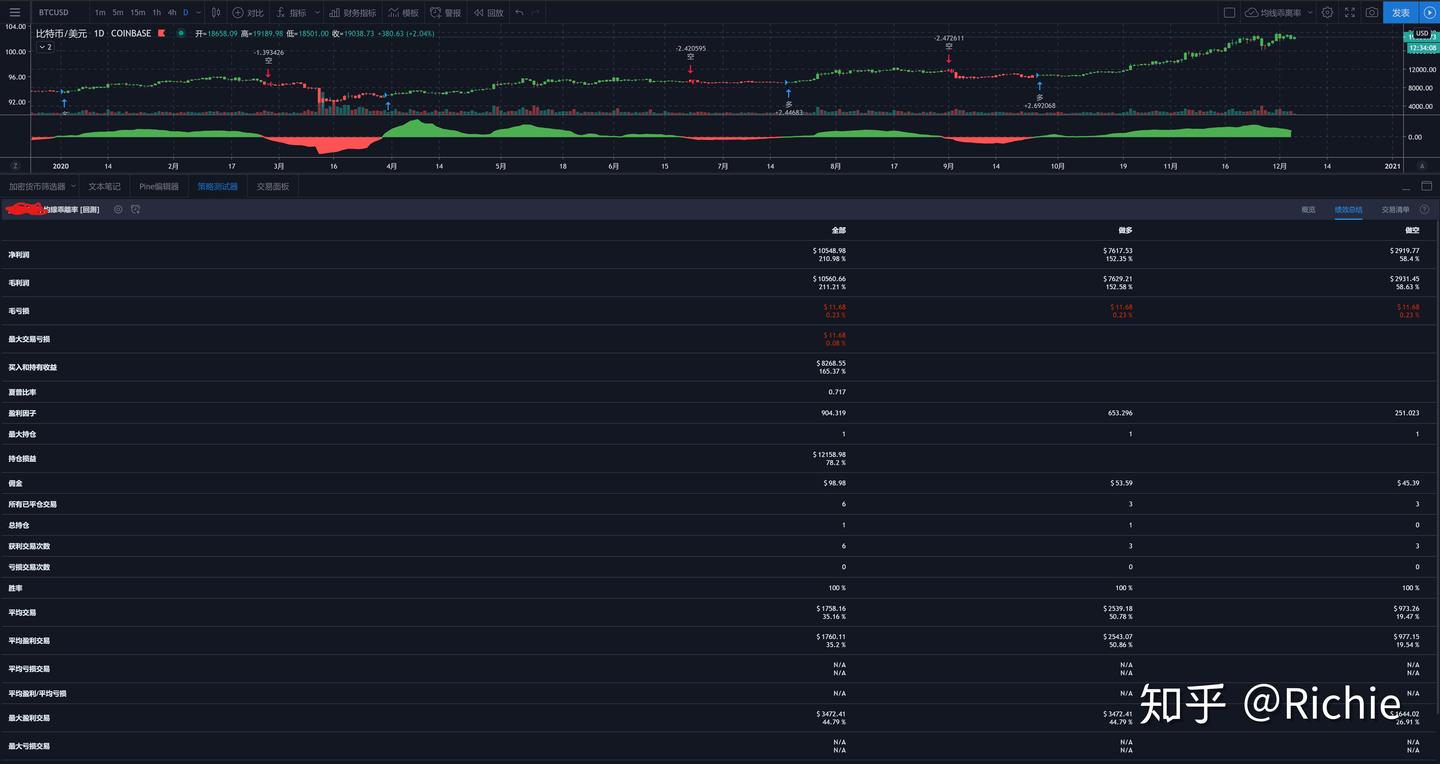Click the 2020 label on the timeline axis
The width and height of the screenshot is (1440, 764).
pyautogui.click(x=60, y=166)
